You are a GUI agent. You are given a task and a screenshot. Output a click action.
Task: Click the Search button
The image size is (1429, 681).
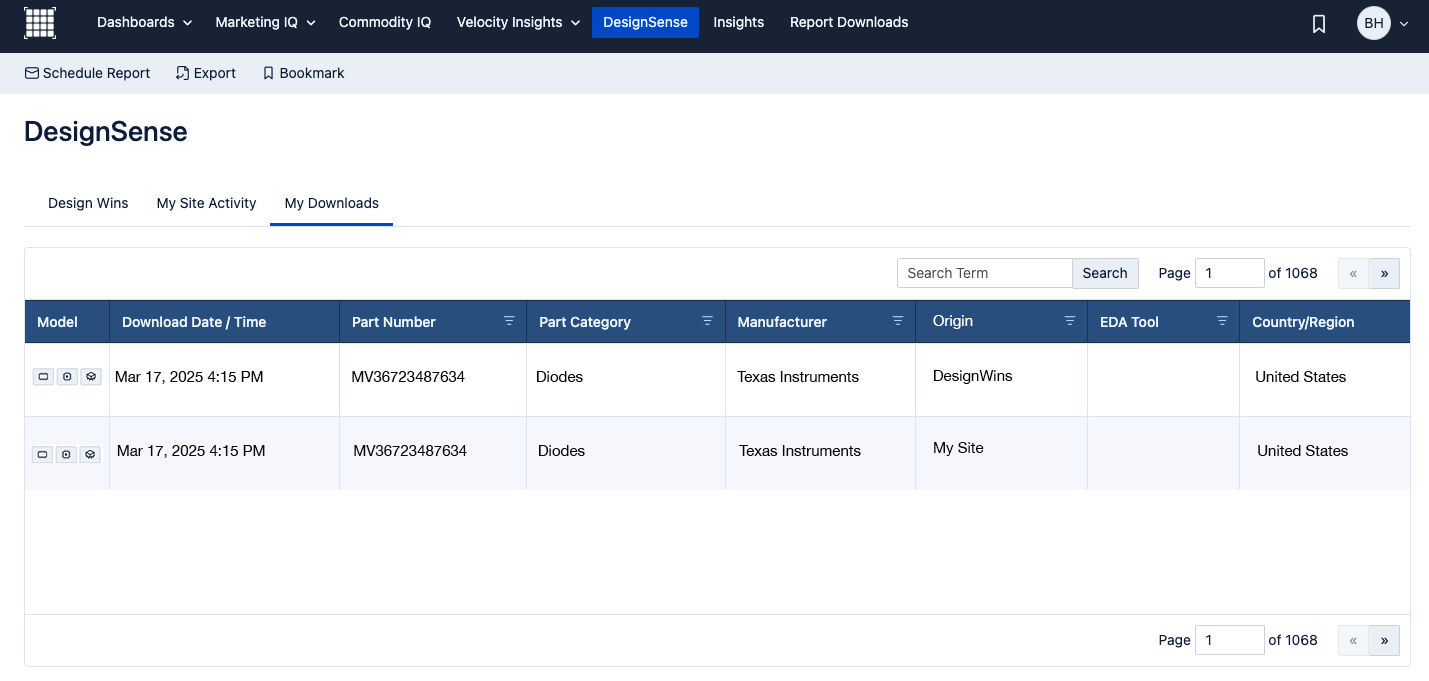(1105, 273)
